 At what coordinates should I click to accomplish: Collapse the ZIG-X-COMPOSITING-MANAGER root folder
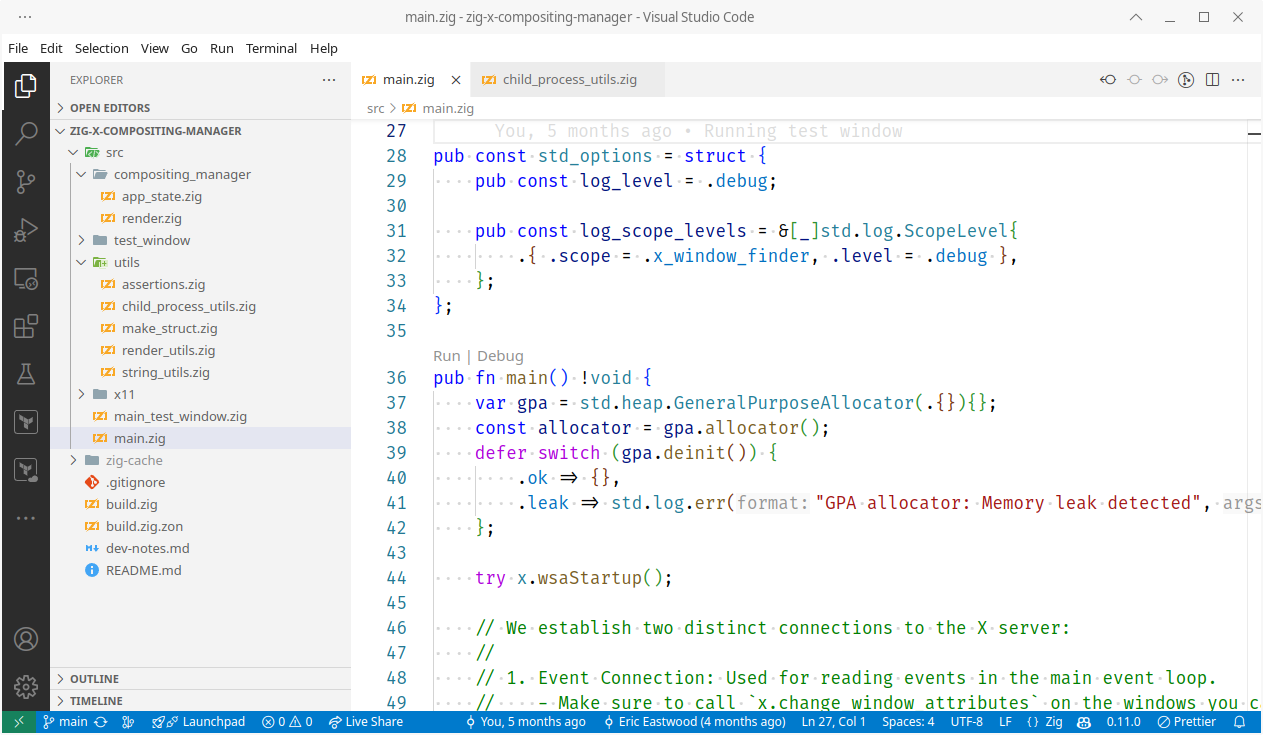[200, 131]
